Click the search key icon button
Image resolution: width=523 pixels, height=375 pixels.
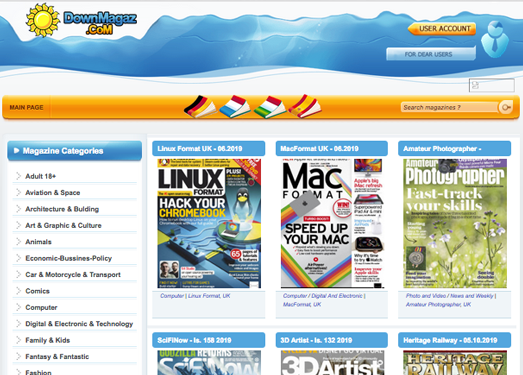(x=506, y=107)
